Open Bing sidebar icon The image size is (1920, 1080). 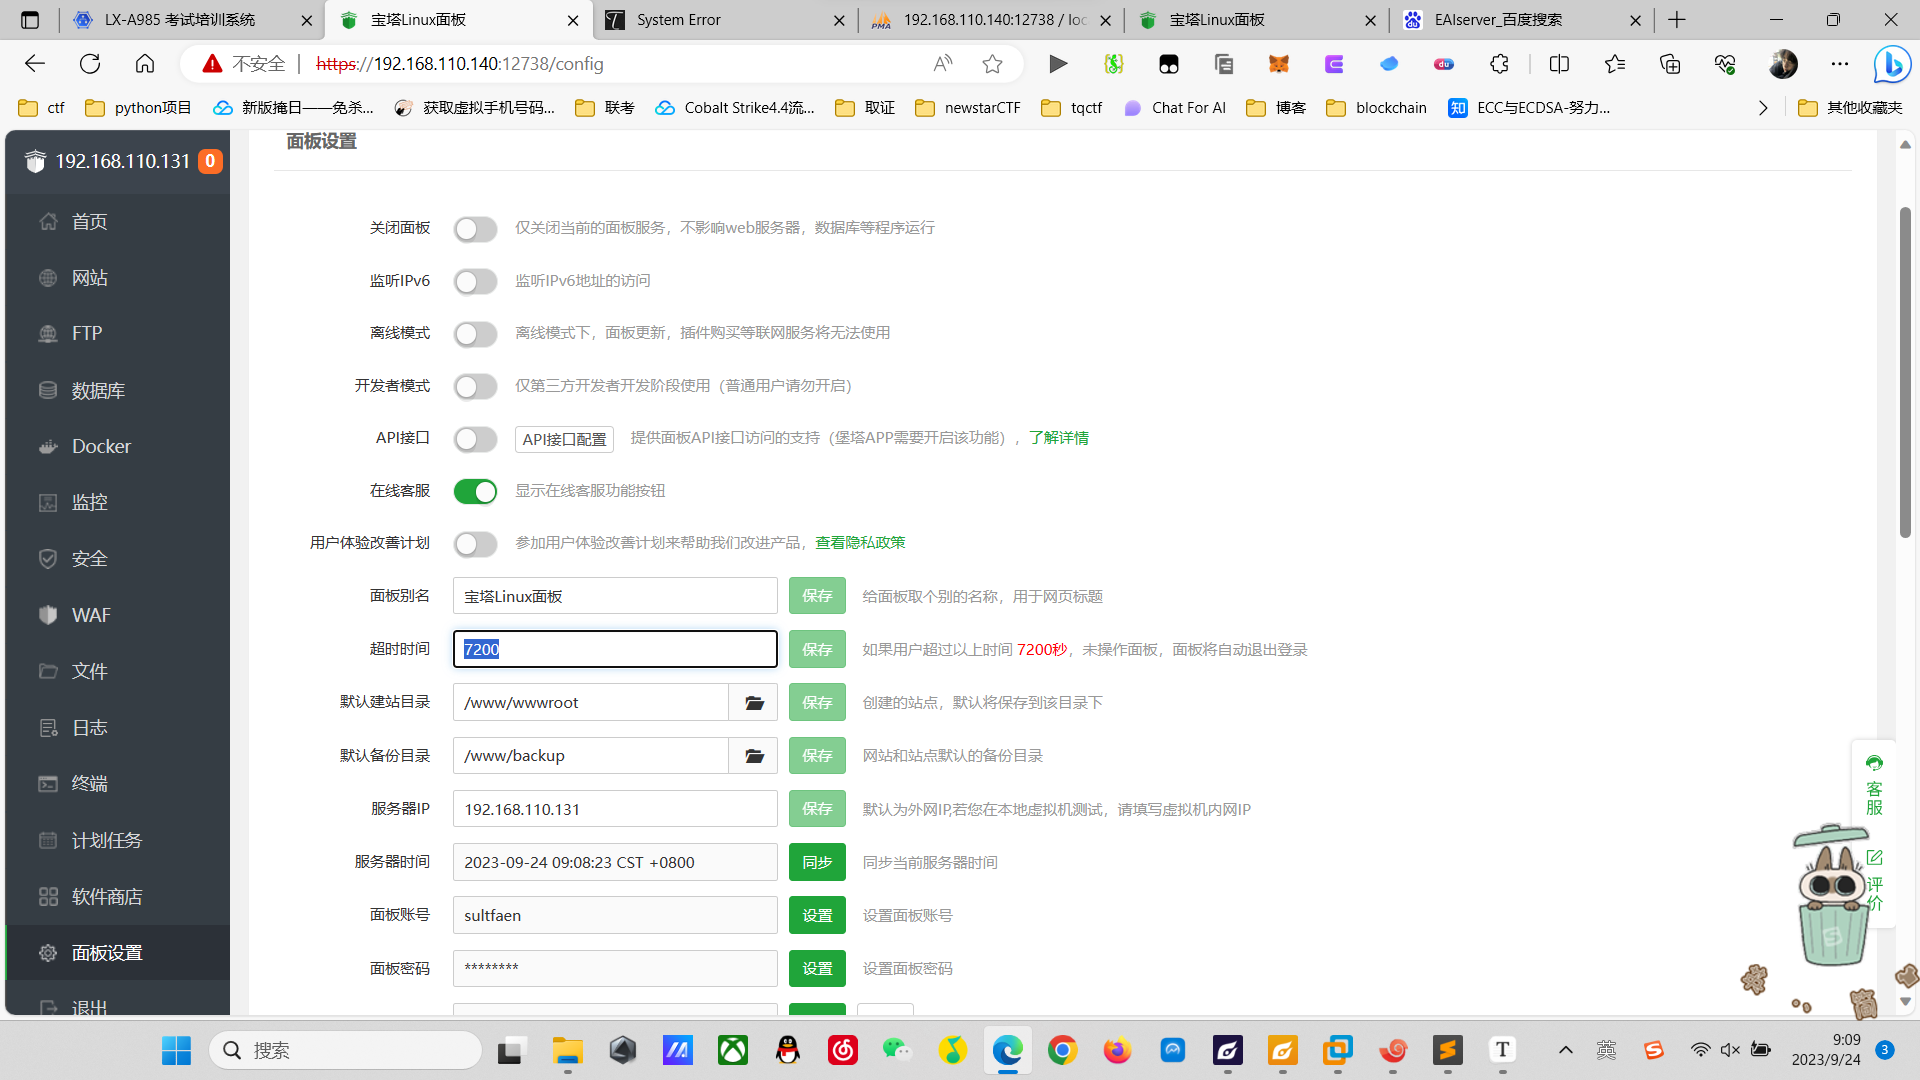click(x=1891, y=64)
